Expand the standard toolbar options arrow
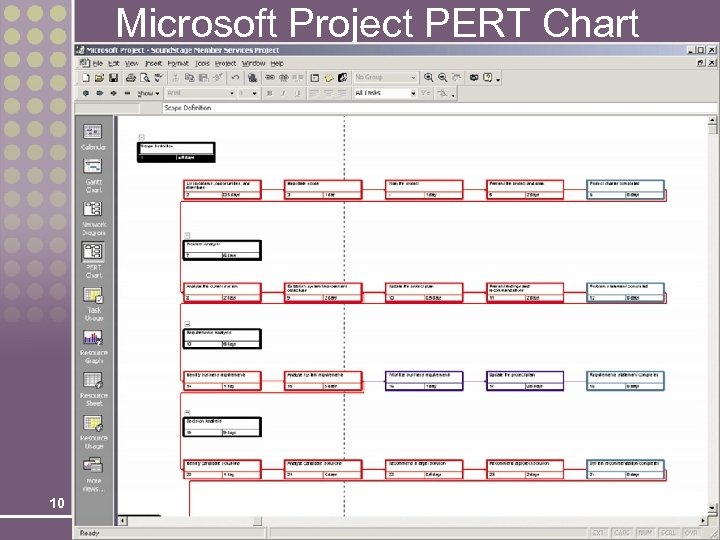720x540 pixels. point(499,80)
